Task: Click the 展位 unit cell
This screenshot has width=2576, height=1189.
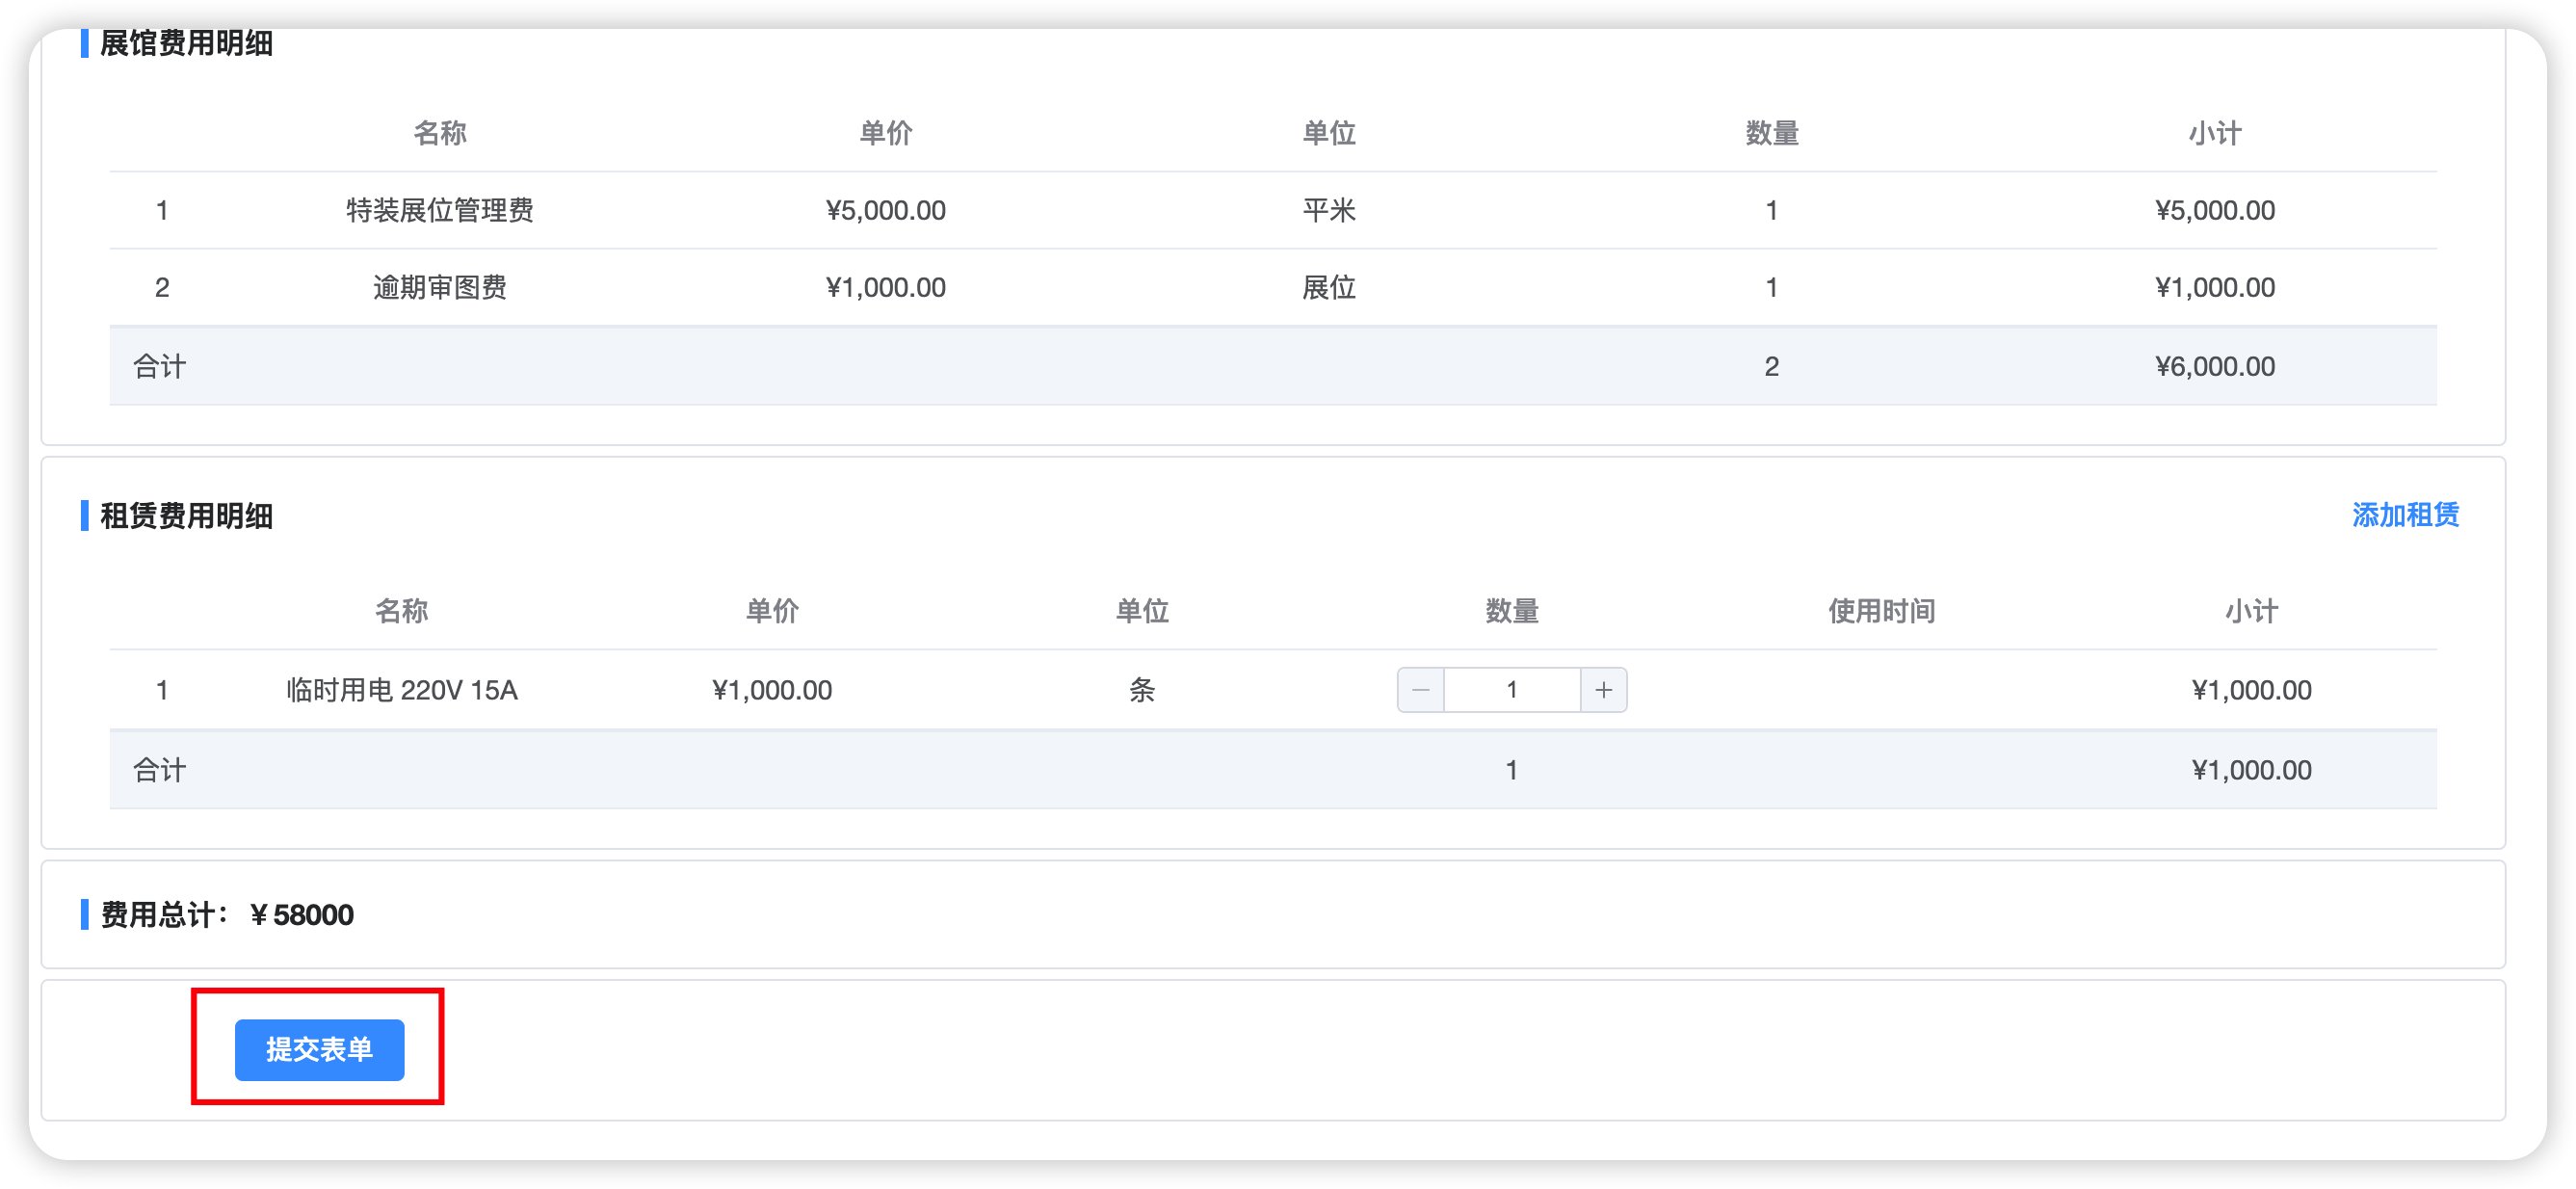Action: (1328, 288)
